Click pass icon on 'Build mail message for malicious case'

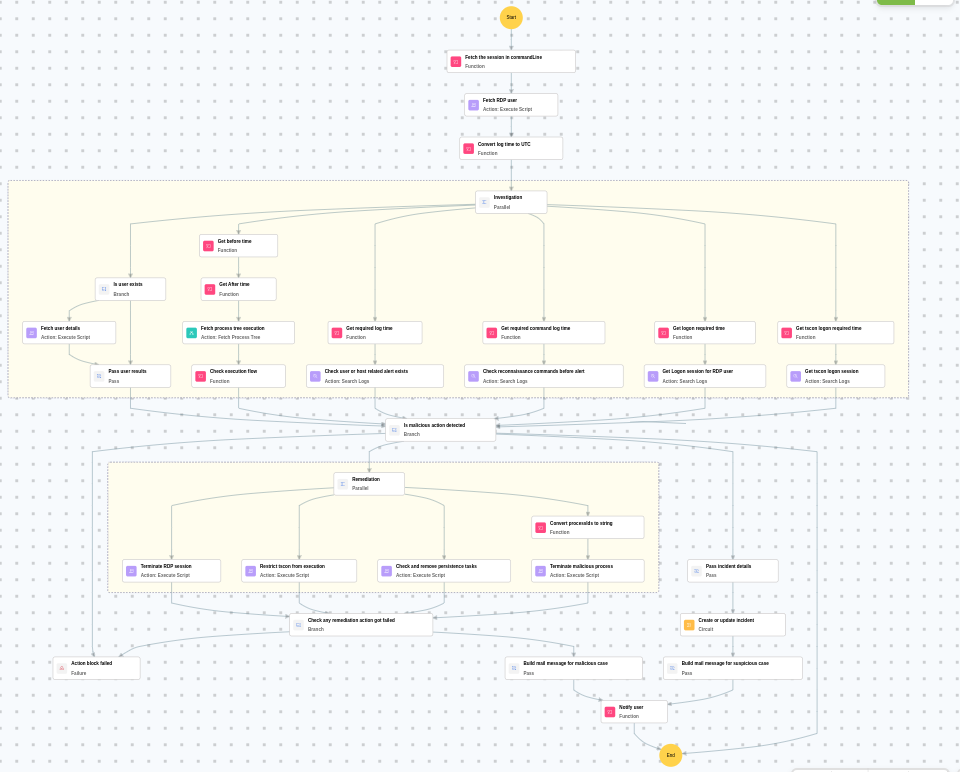(x=514, y=668)
